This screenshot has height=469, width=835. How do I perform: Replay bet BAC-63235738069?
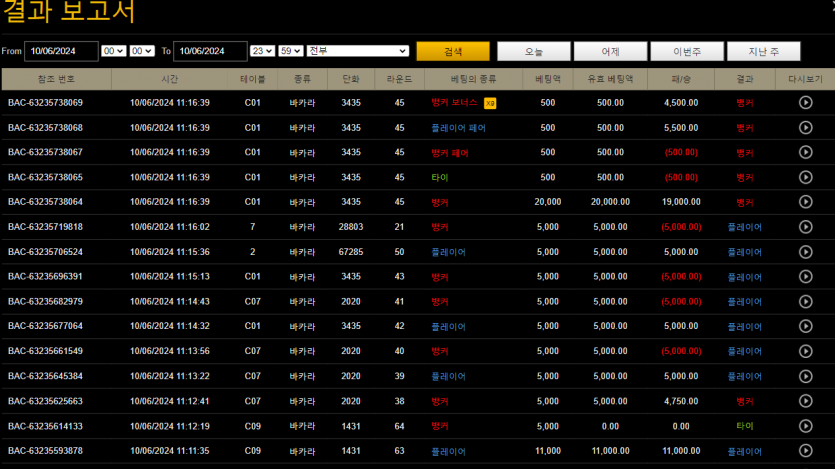pyautogui.click(x=805, y=102)
